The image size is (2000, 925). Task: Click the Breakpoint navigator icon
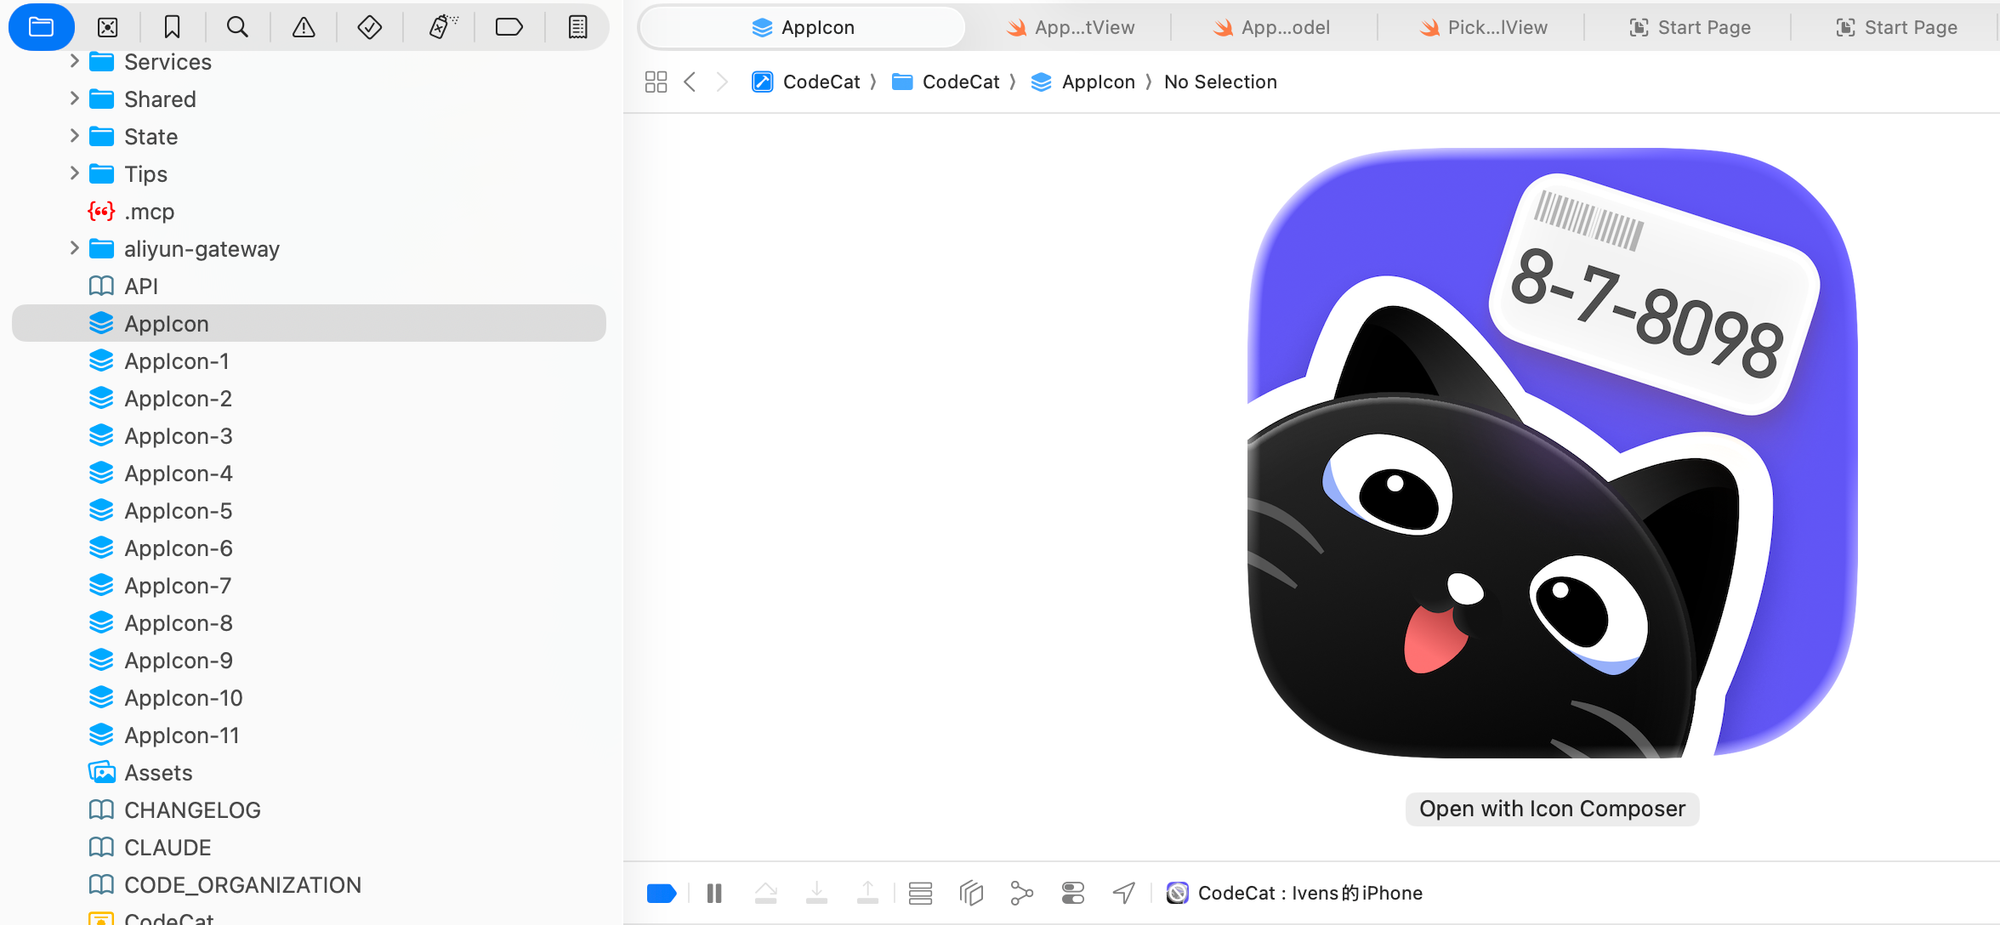pyautogui.click(x=509, y=27)
